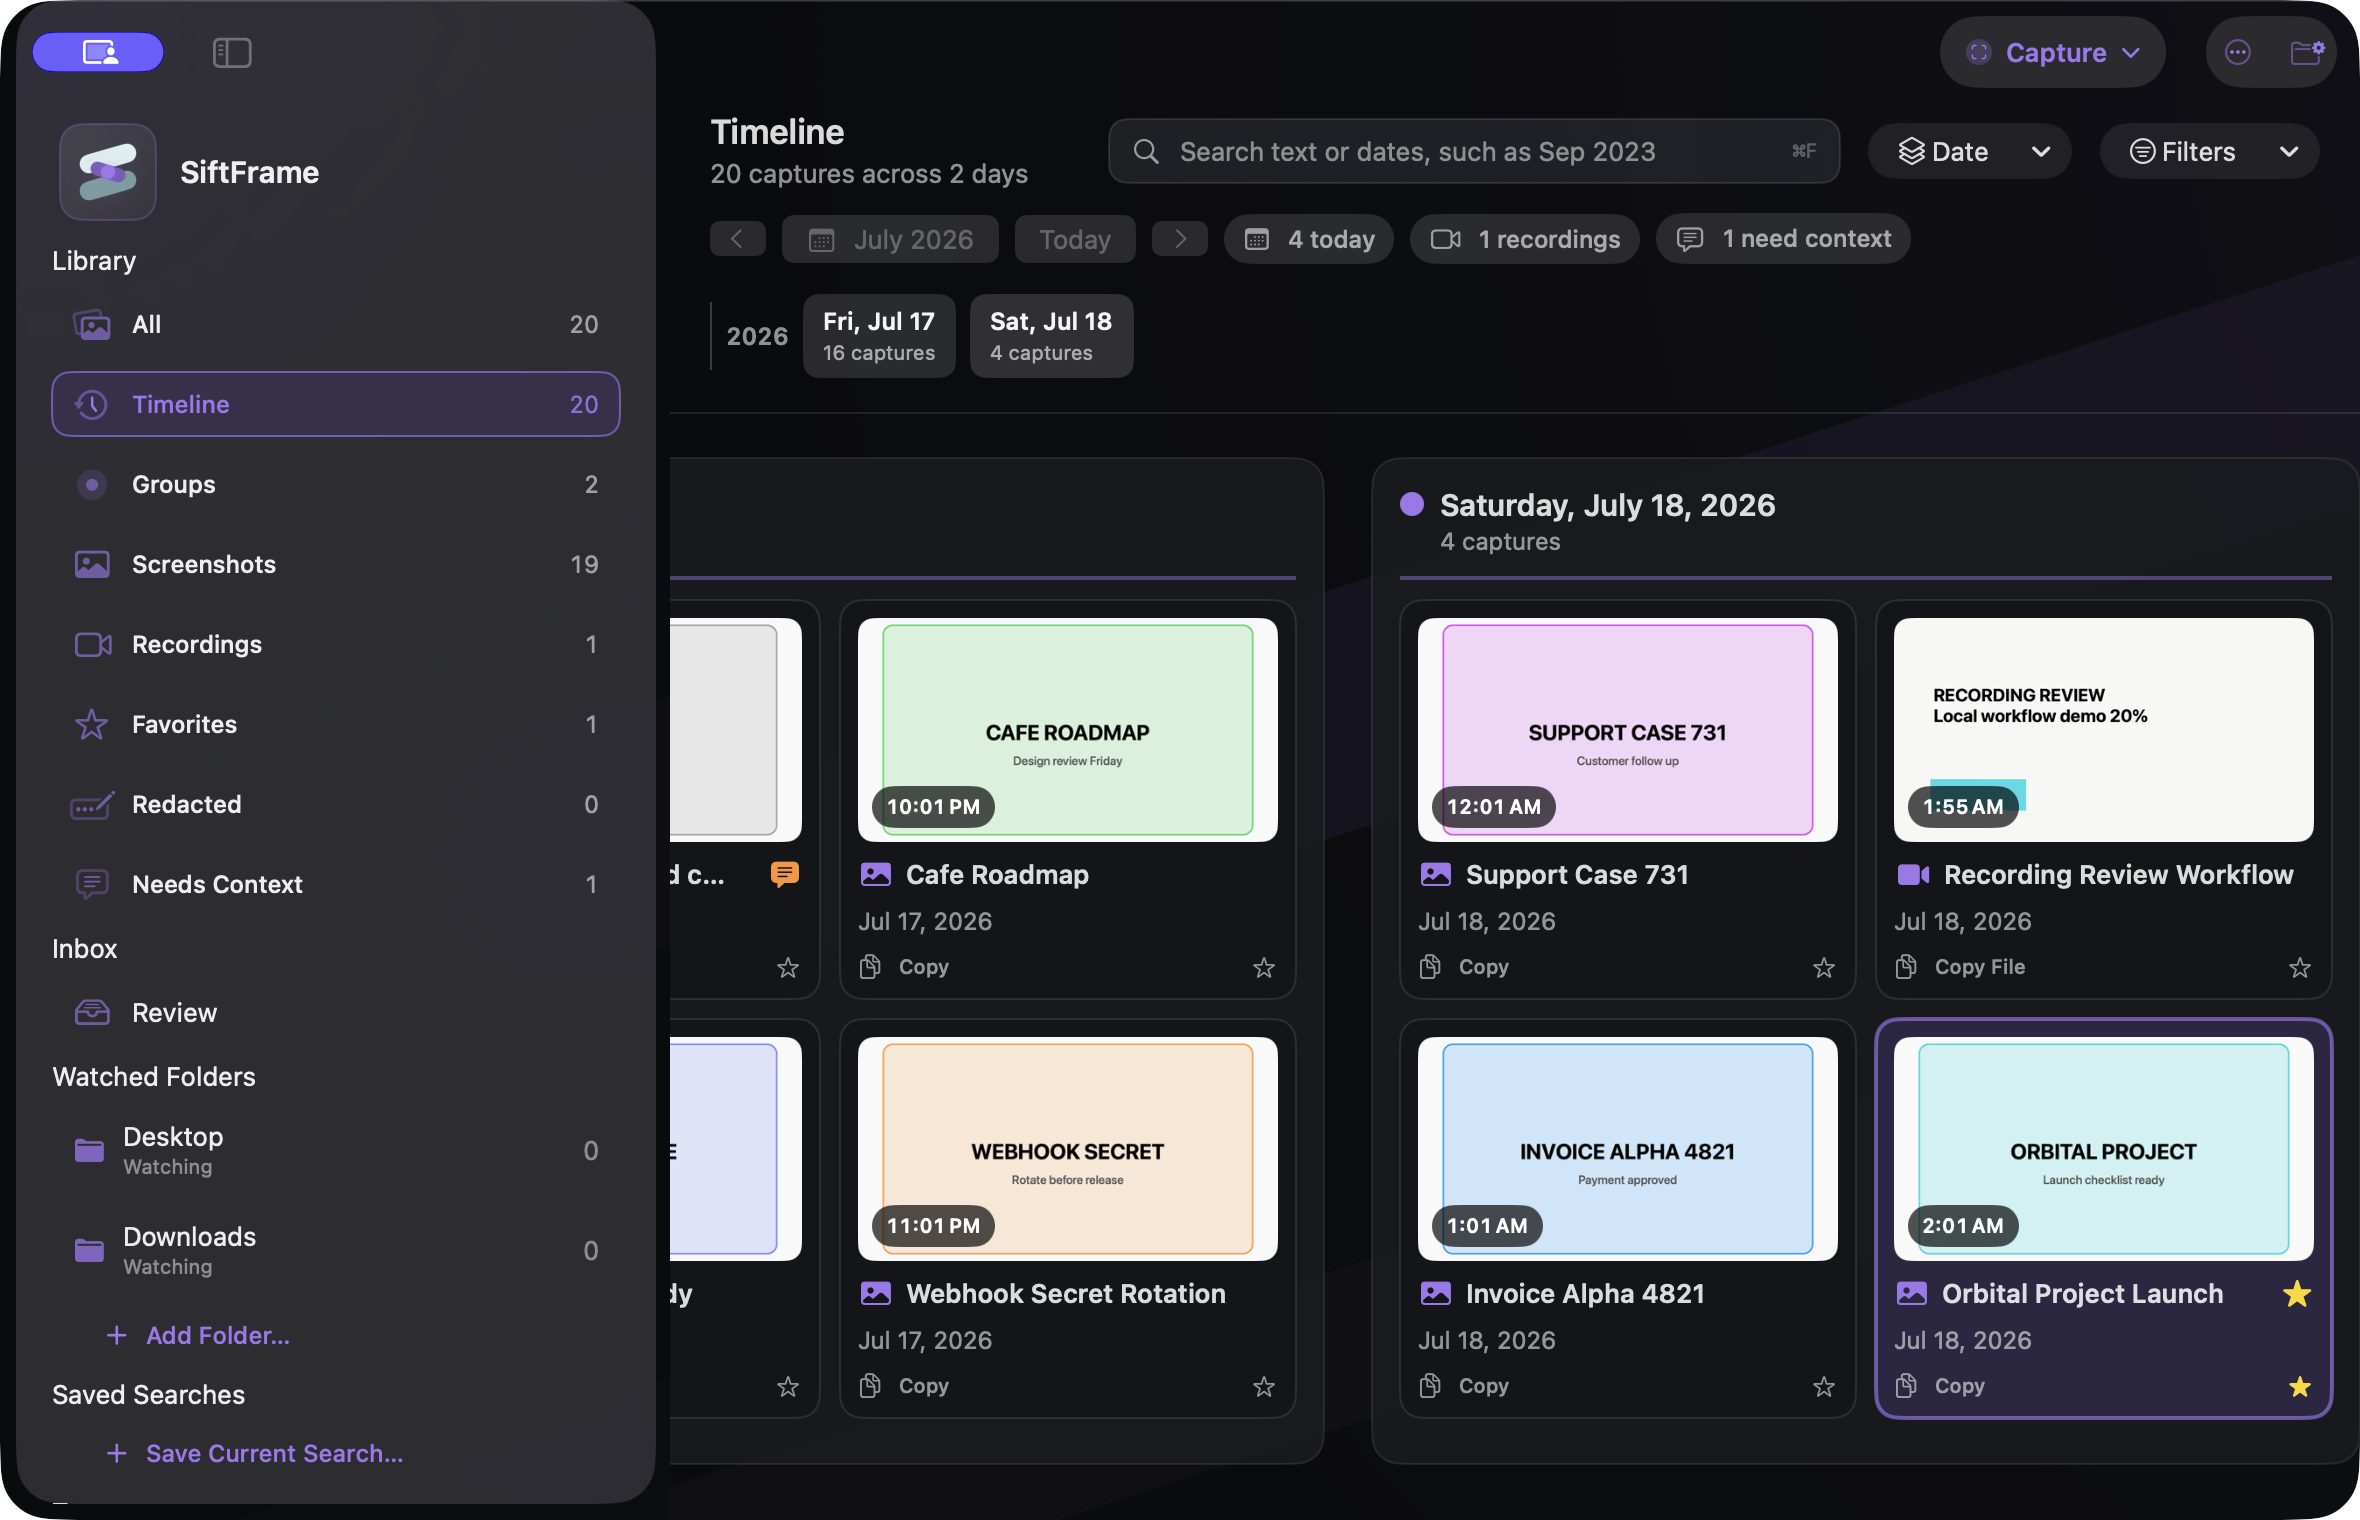This screenshot has height=1520, width=2360.
Task: Go to previous month arrow
Action: (738, 239)
